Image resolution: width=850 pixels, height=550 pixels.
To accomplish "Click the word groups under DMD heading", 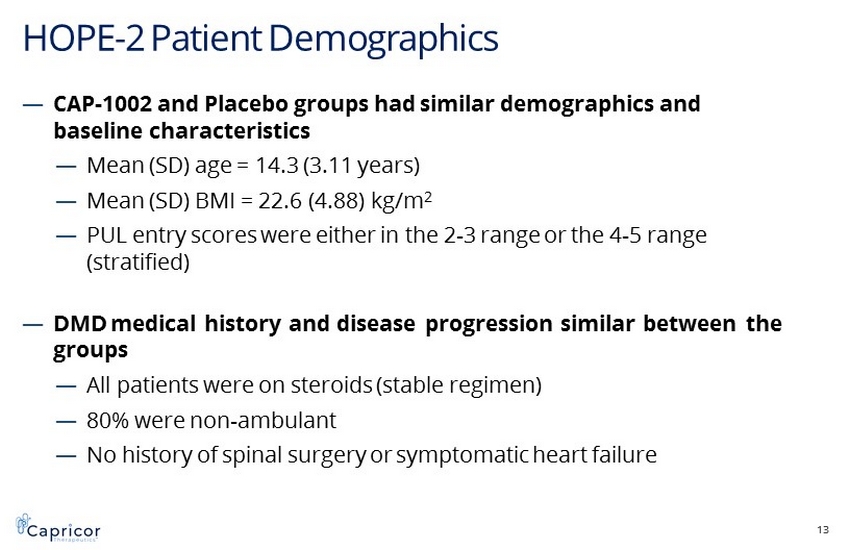I will pos(90,351).
